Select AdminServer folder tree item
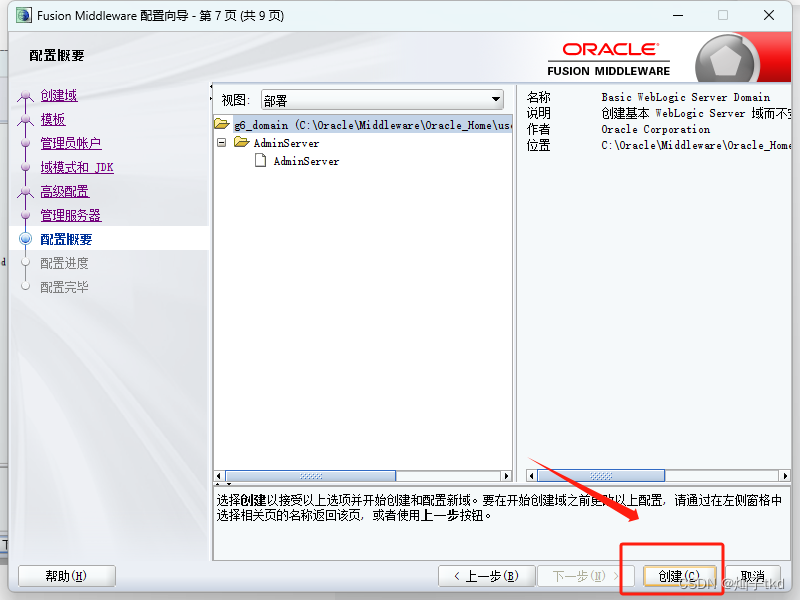800x600 pixels. (x=286, y=143)
